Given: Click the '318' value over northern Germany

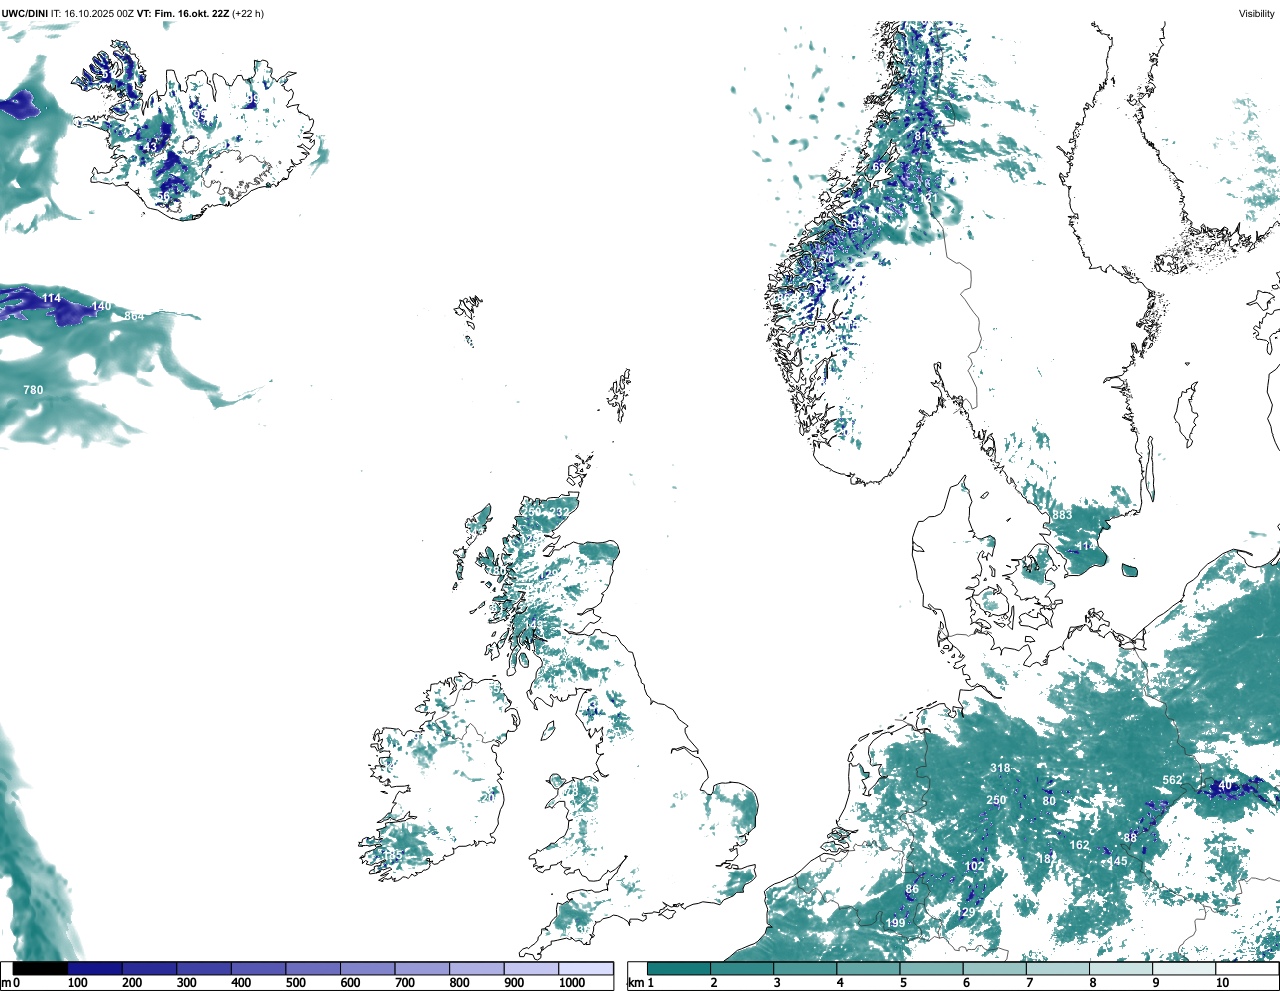Looking at the screenshot, I should click(1000, 768).
